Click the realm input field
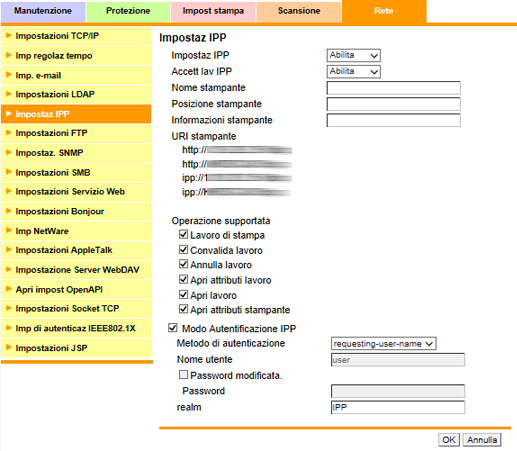 coord(398,407)
